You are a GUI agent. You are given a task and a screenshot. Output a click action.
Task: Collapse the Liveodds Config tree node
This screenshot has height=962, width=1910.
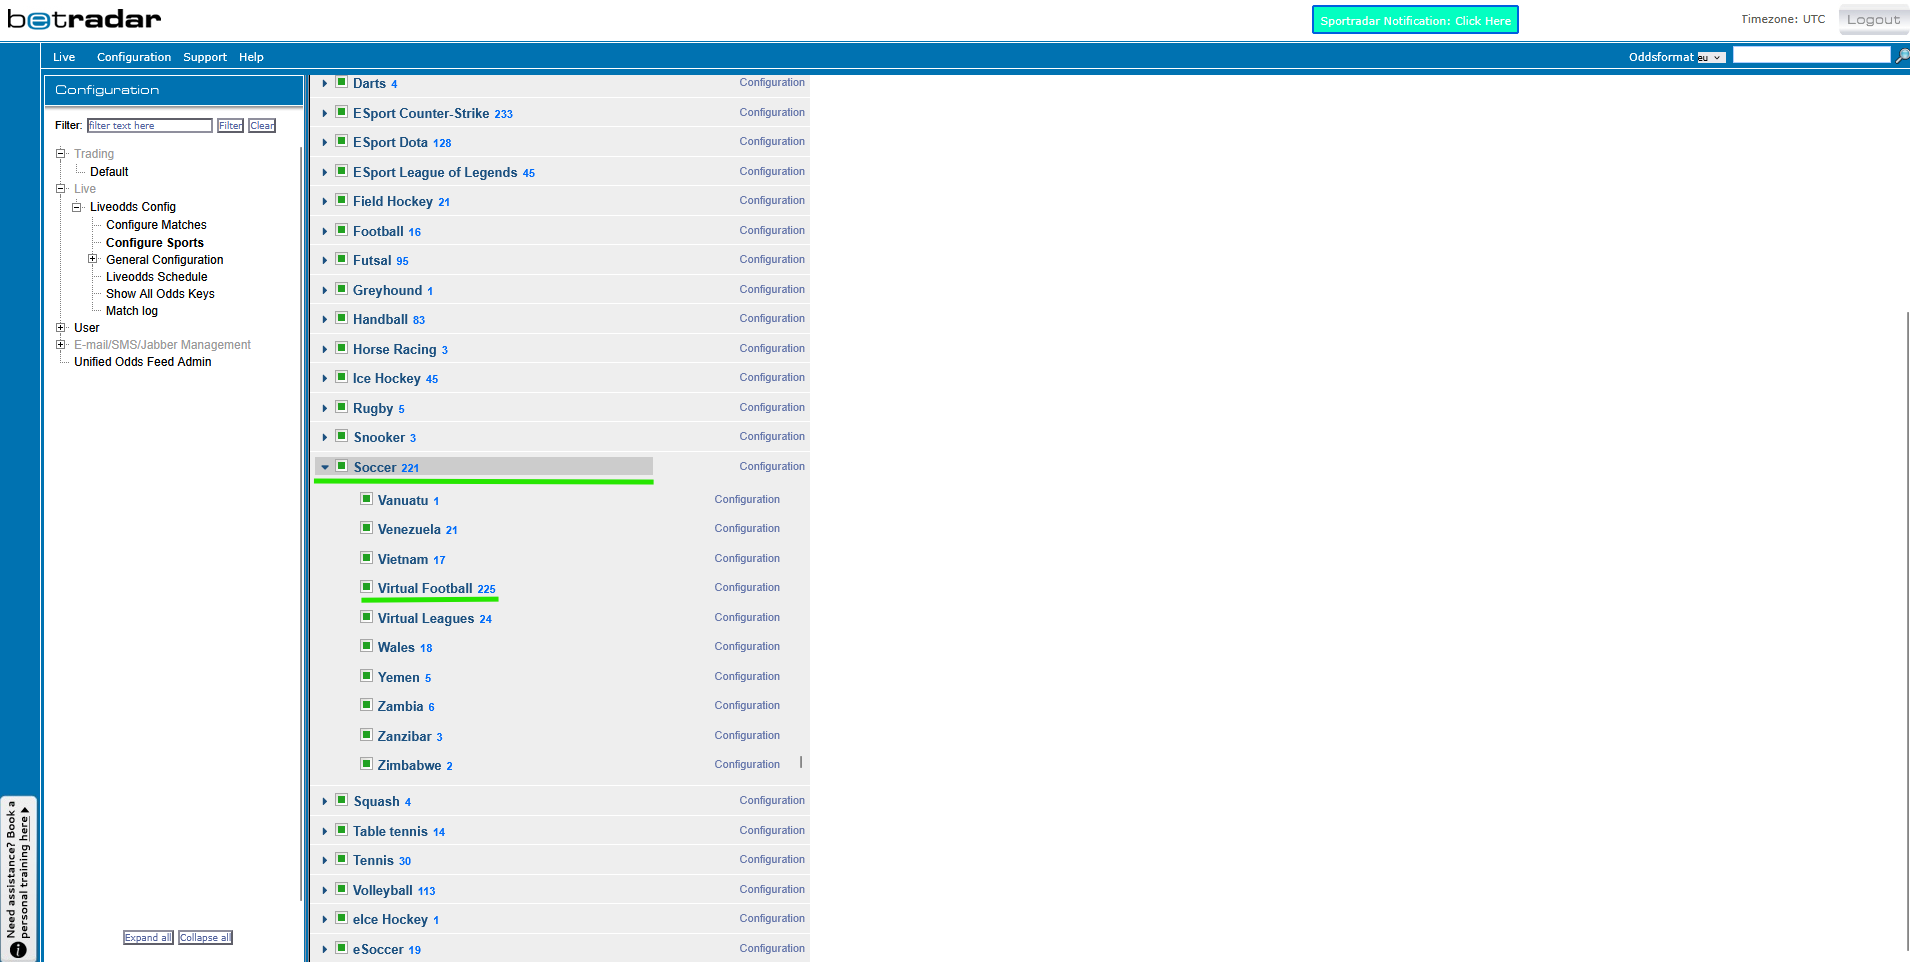tap(77, 207)
